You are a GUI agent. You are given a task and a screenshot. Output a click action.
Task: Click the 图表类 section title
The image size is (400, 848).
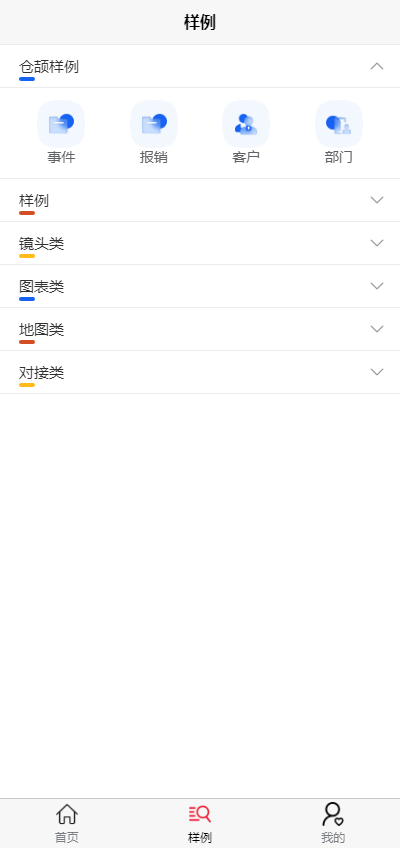click(x=42, y=287)
